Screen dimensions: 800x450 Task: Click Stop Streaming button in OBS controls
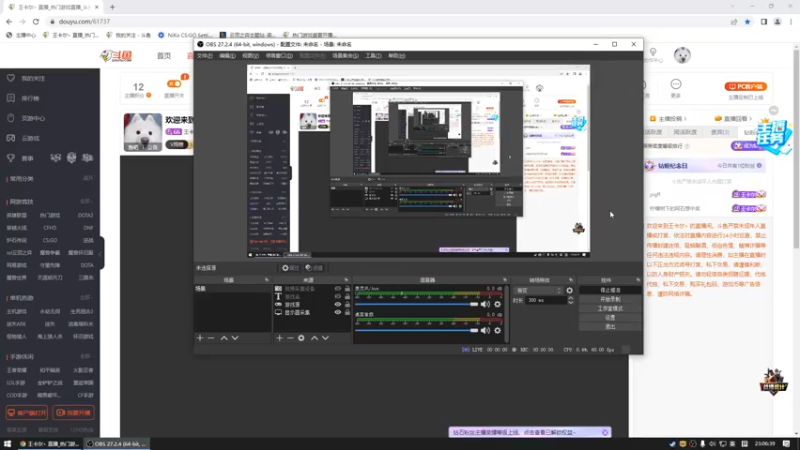(x=610, y=290)
